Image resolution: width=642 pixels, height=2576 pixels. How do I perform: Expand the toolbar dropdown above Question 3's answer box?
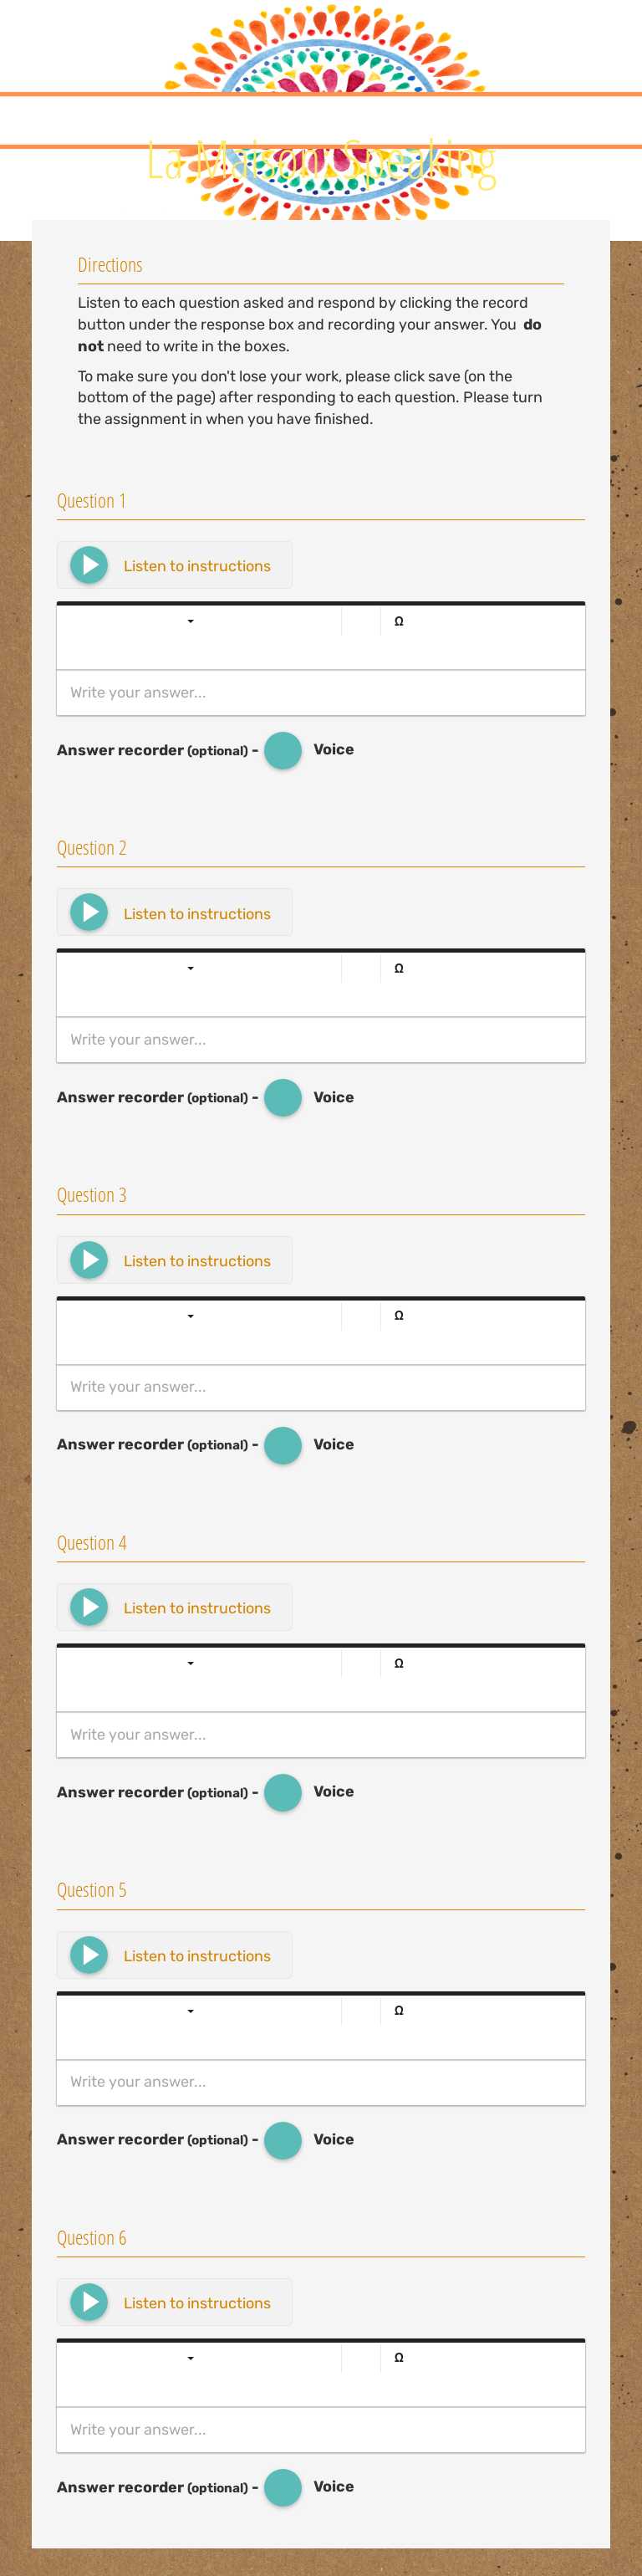click(189, 1315)
